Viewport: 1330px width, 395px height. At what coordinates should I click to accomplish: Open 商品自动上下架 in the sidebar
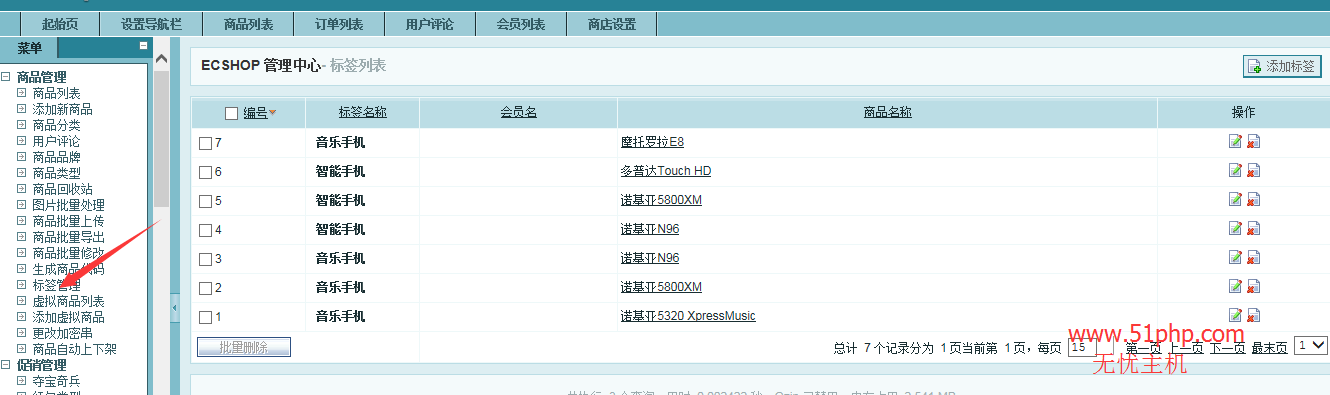pyautogui.click(x=74, y=349)
